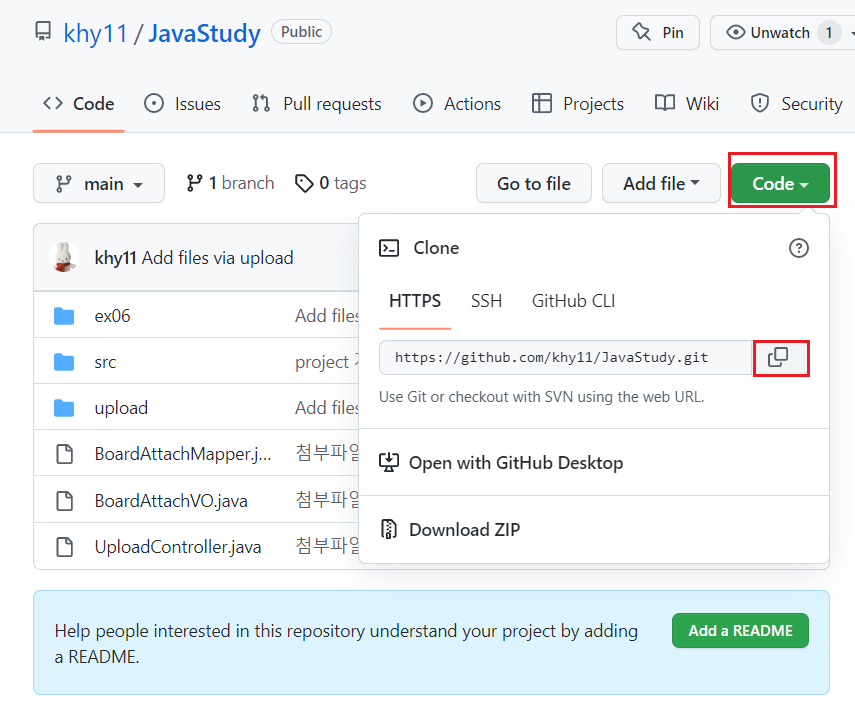
Task: Open the Issues tab
Action: [x=182, y=104]
